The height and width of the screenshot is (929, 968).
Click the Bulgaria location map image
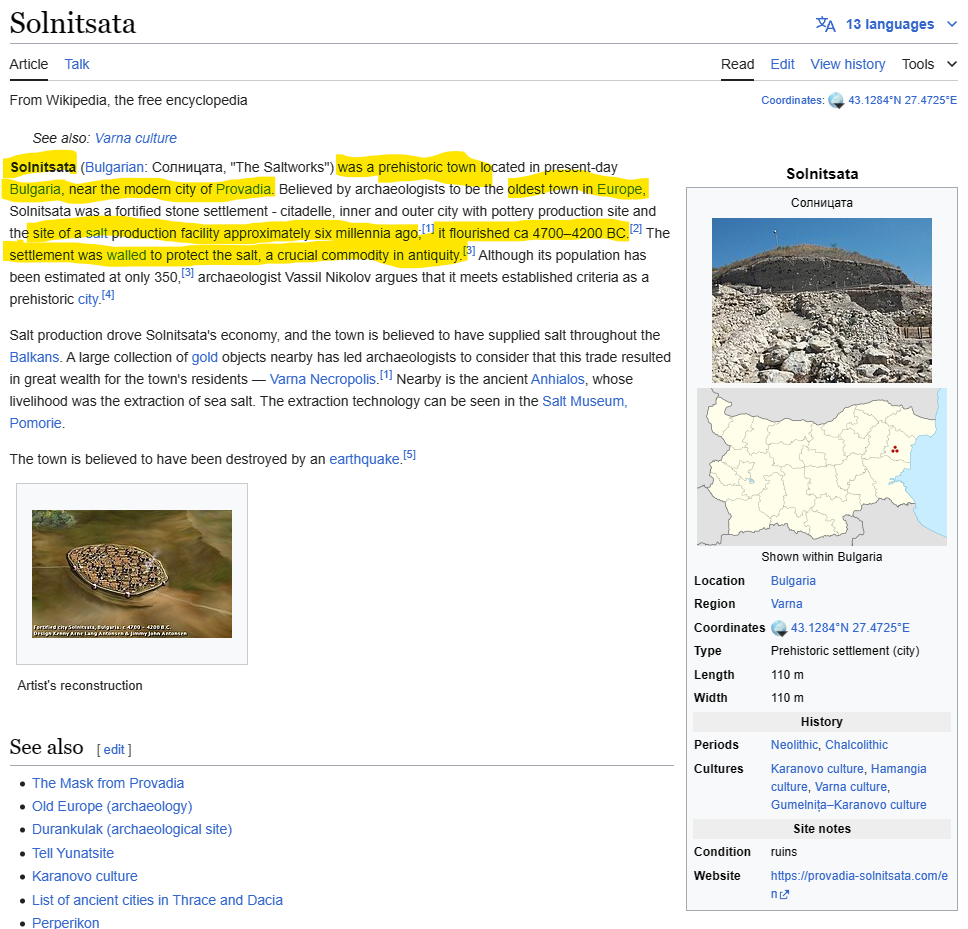822,467
